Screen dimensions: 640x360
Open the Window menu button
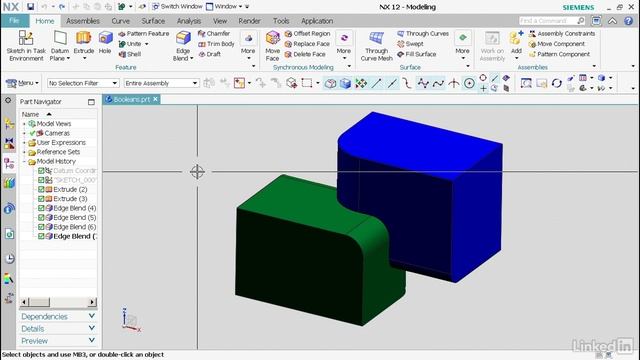click(224, 7)
